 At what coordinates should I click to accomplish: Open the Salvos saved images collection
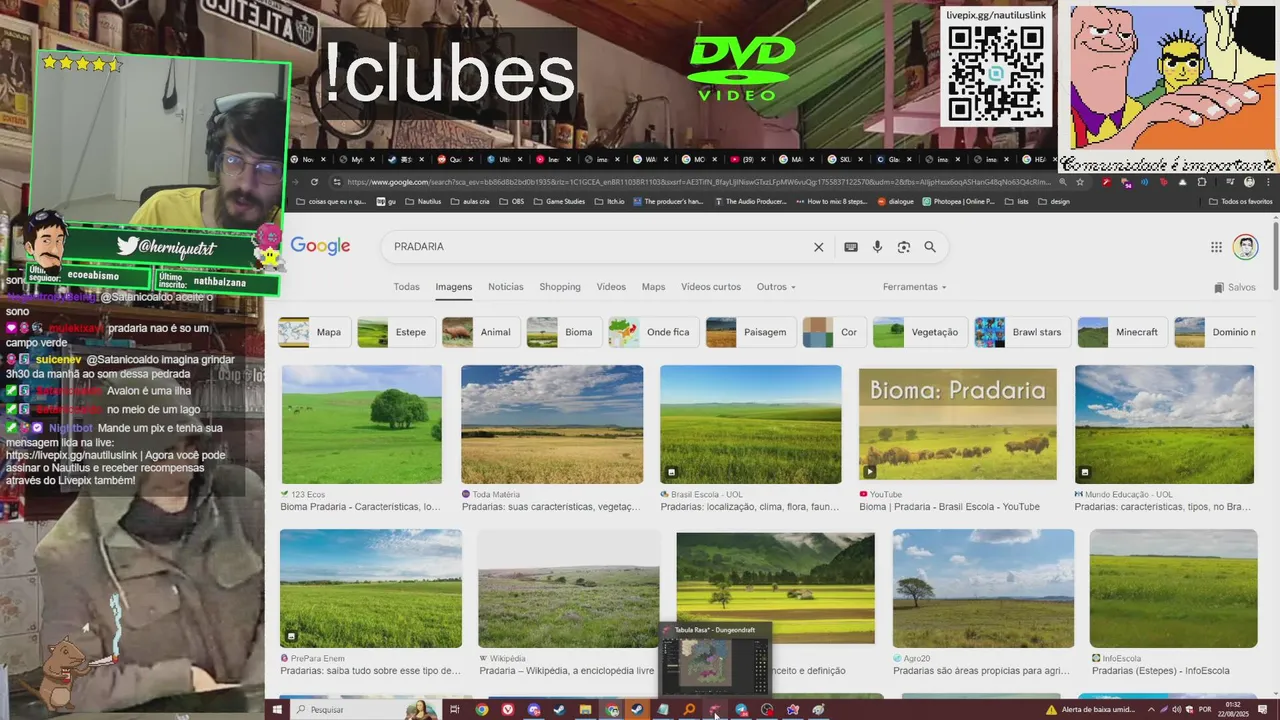[1235, 287]
